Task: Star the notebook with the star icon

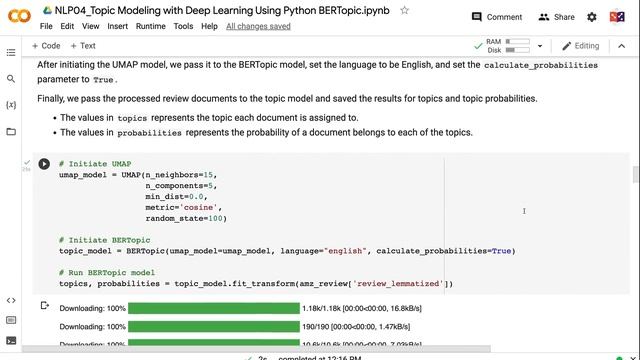Action: point(404,11)
